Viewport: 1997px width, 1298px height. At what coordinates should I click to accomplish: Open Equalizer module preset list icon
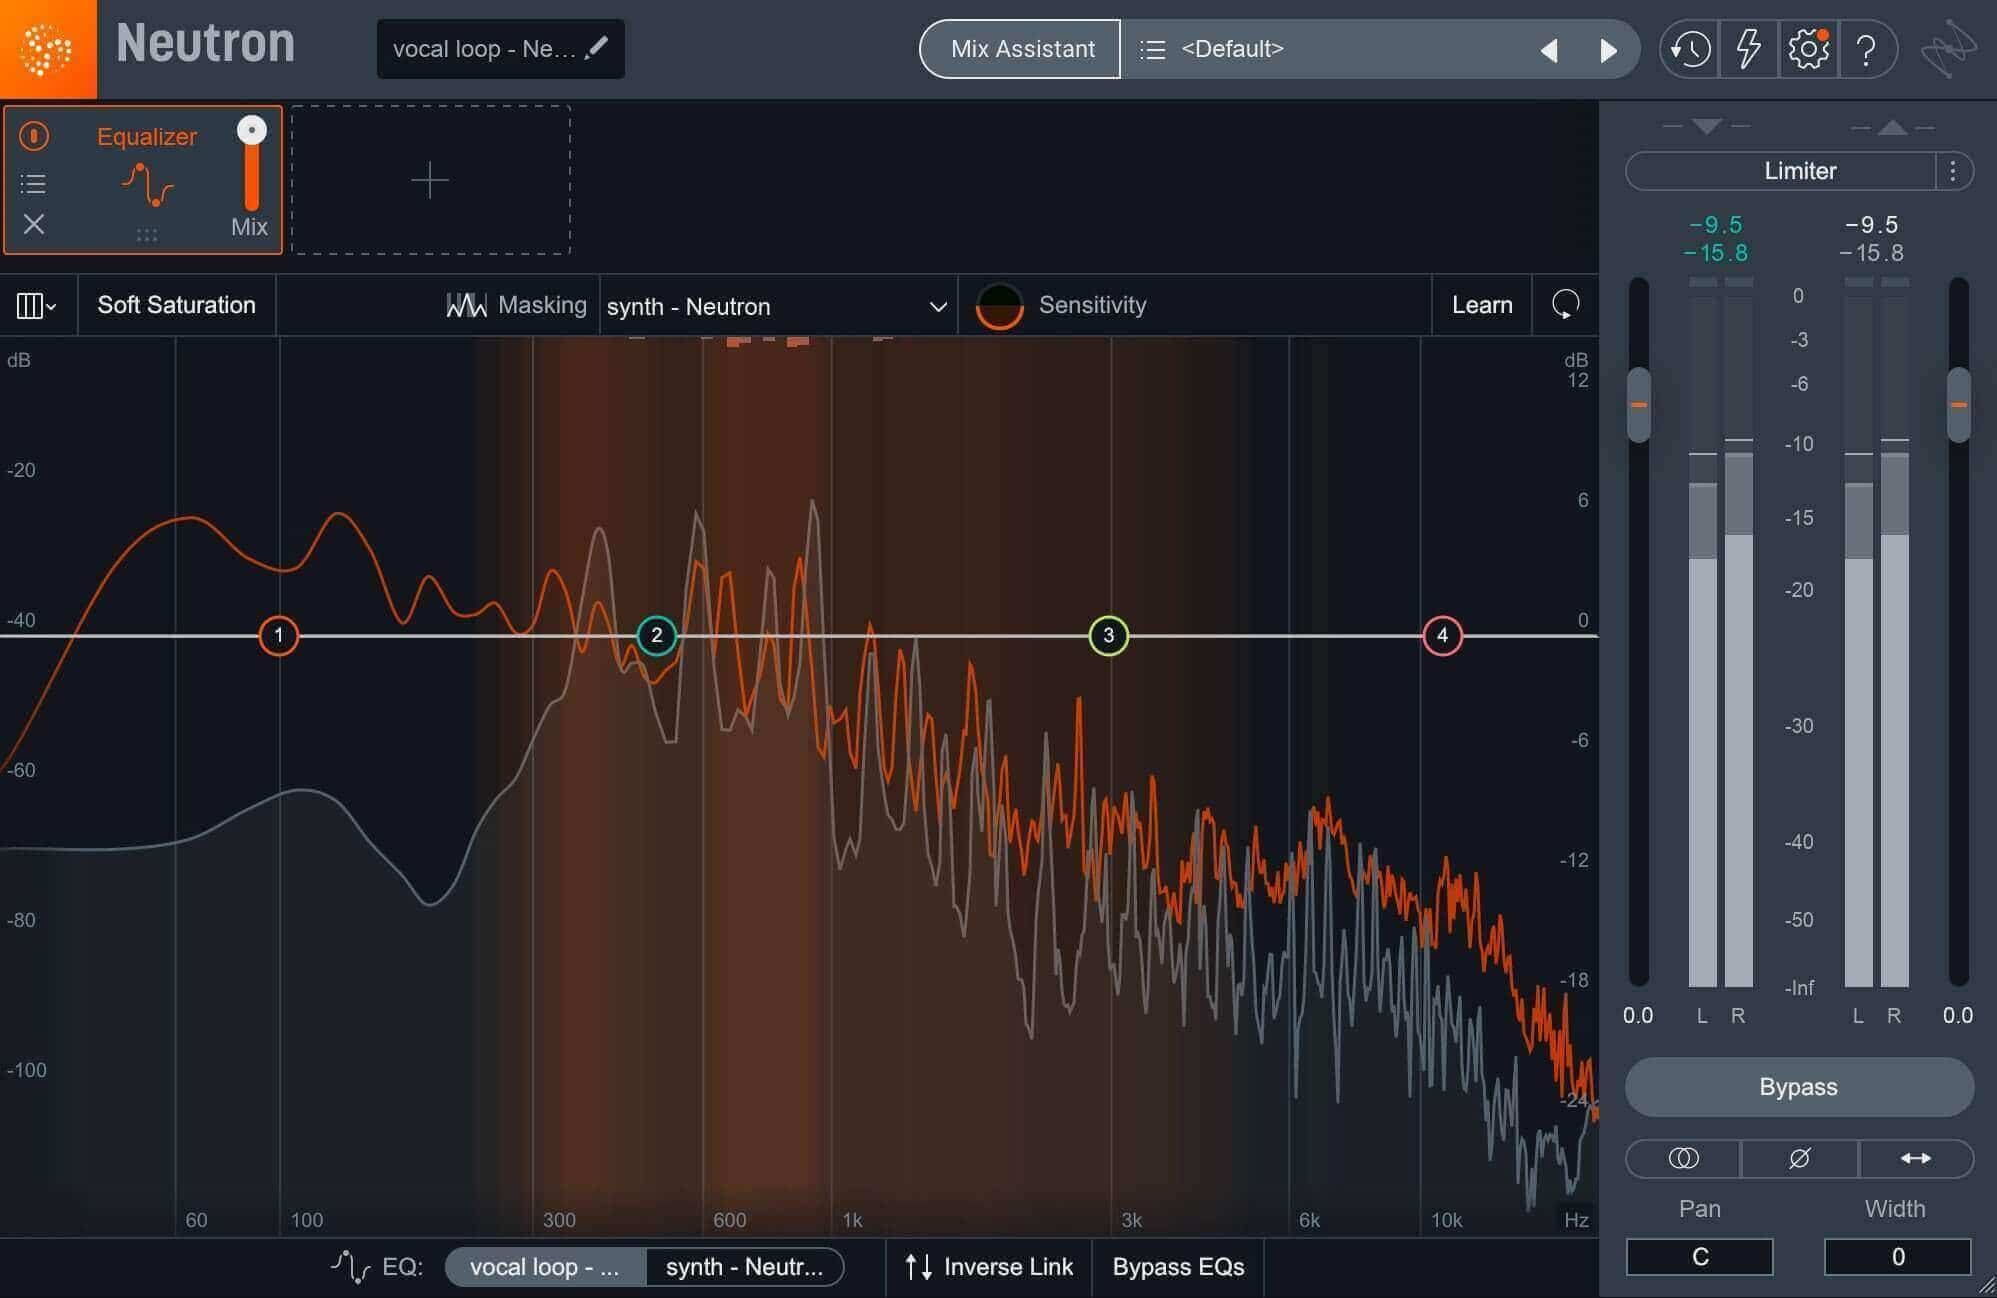[33, 183]
